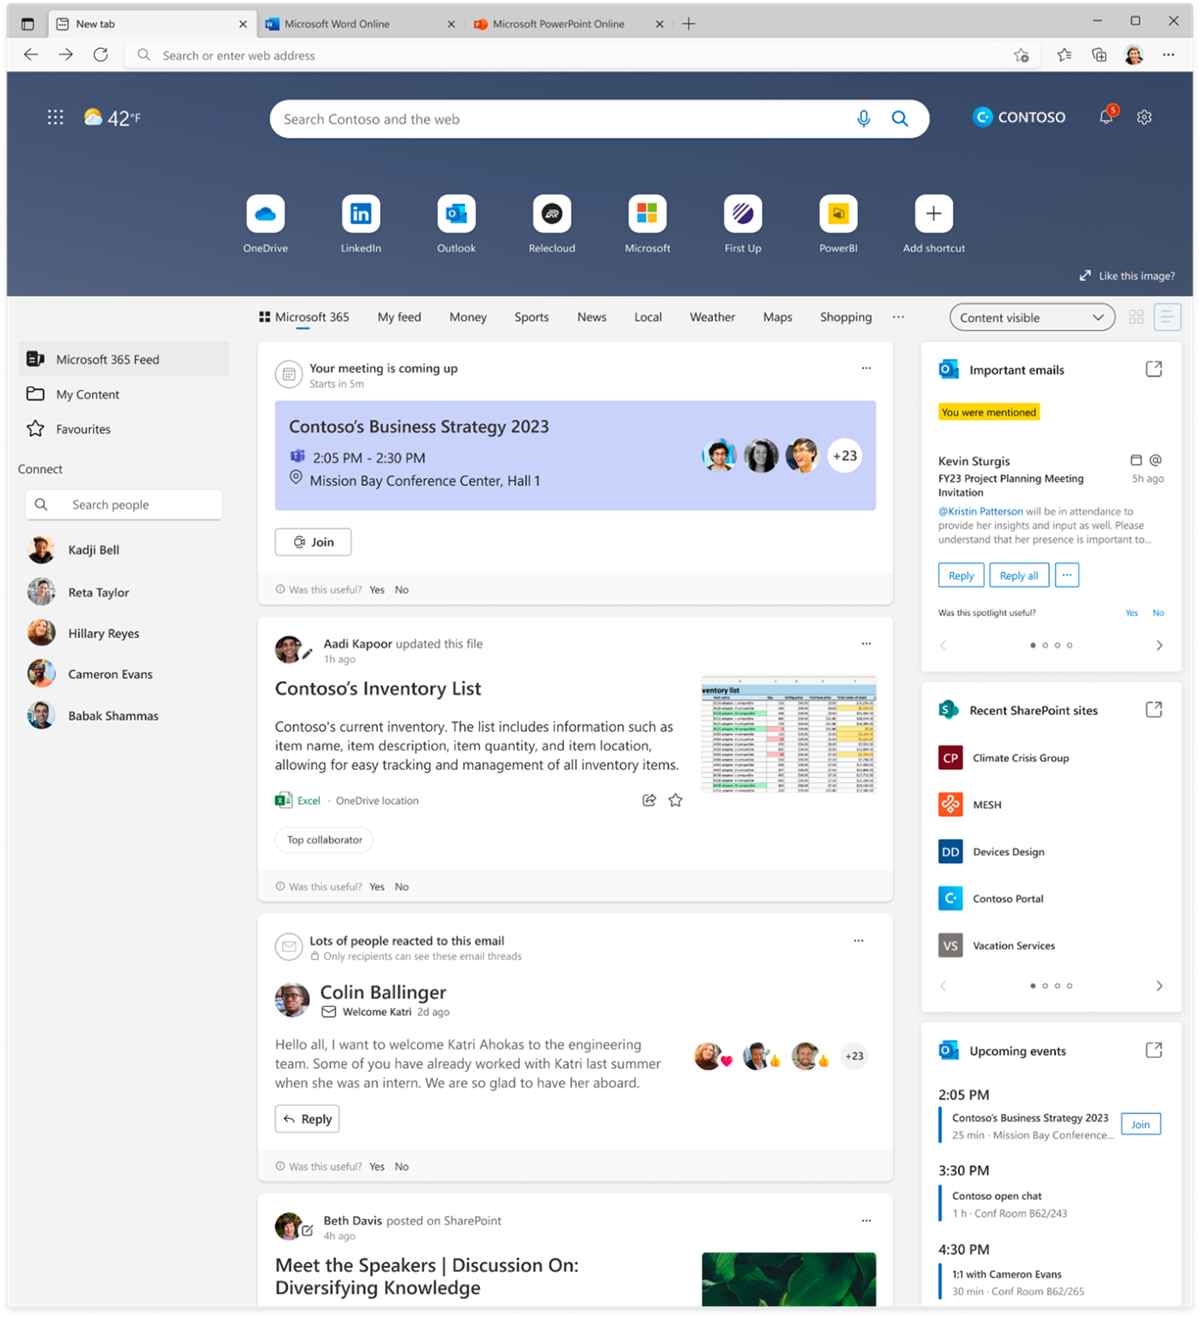Open Favourites in sidebar
Viewport: 1200px width, 1317px height.
123,429
